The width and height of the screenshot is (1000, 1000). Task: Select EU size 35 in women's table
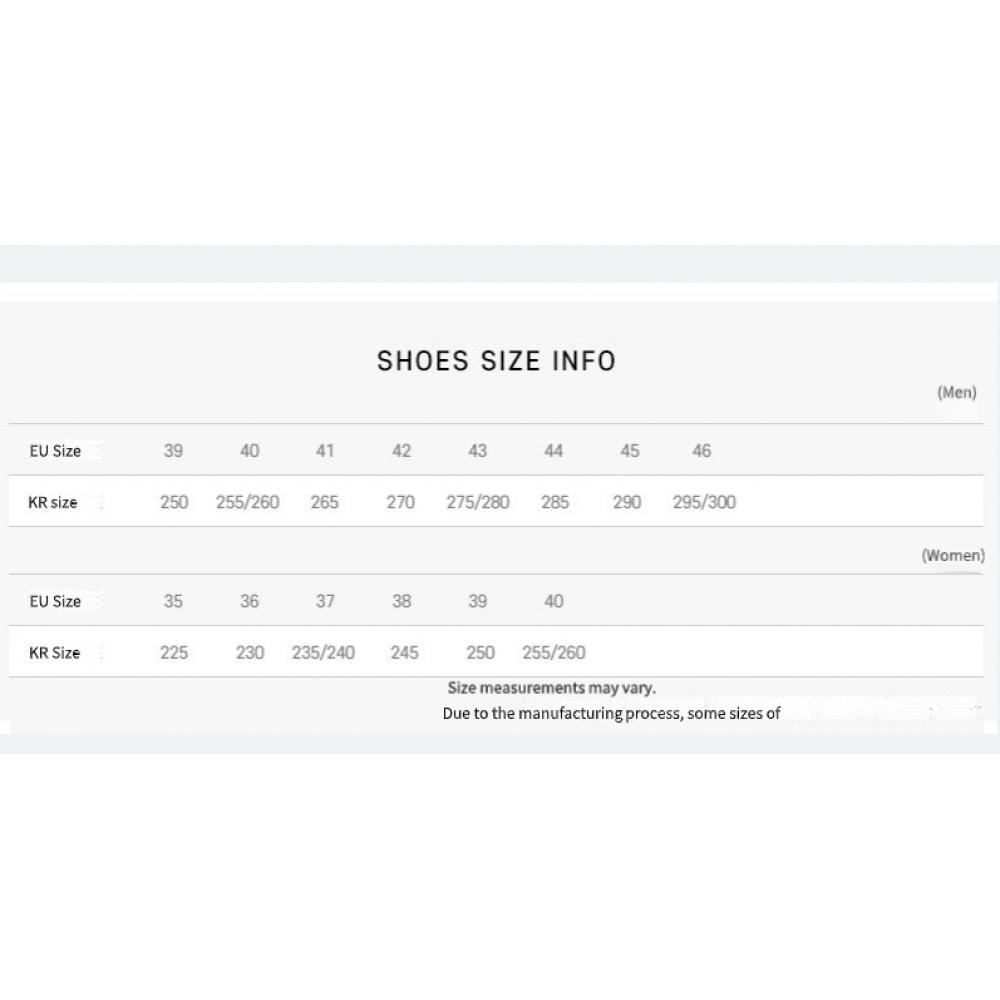(x=173, y=601)
